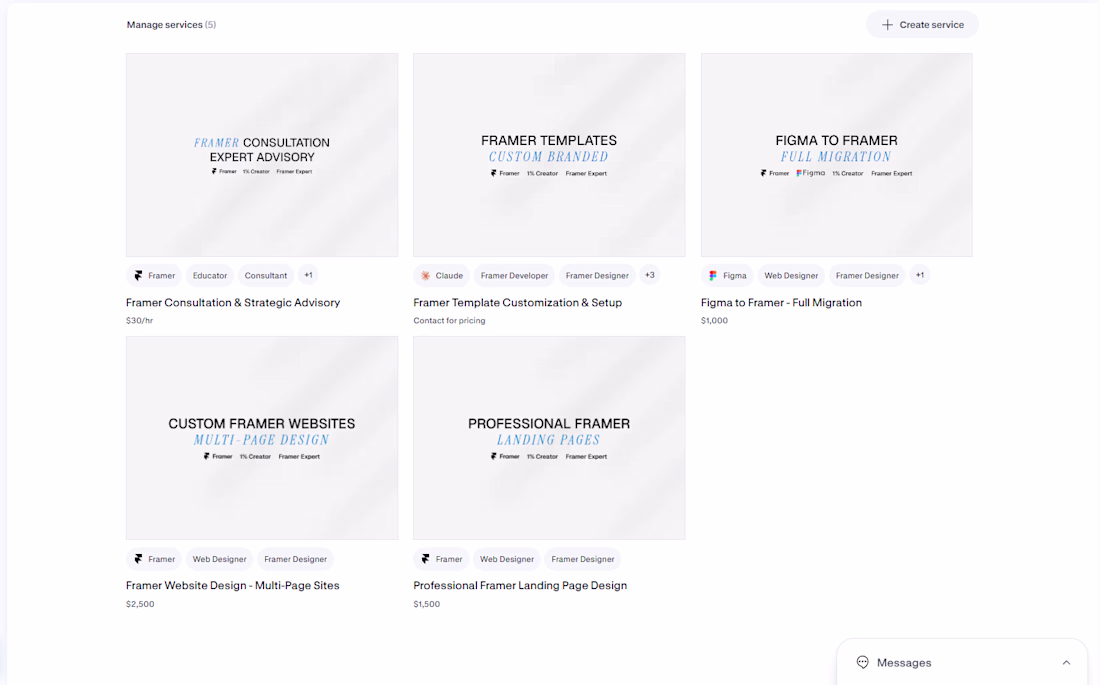Screen dimensions: 1100x685
Task: Click the $1,500 price text
Action: click(x=427, y=604)
